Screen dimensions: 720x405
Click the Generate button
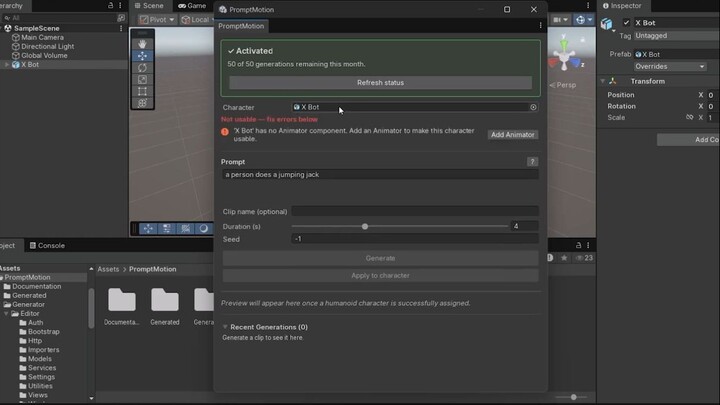click(x=380, y=258)
